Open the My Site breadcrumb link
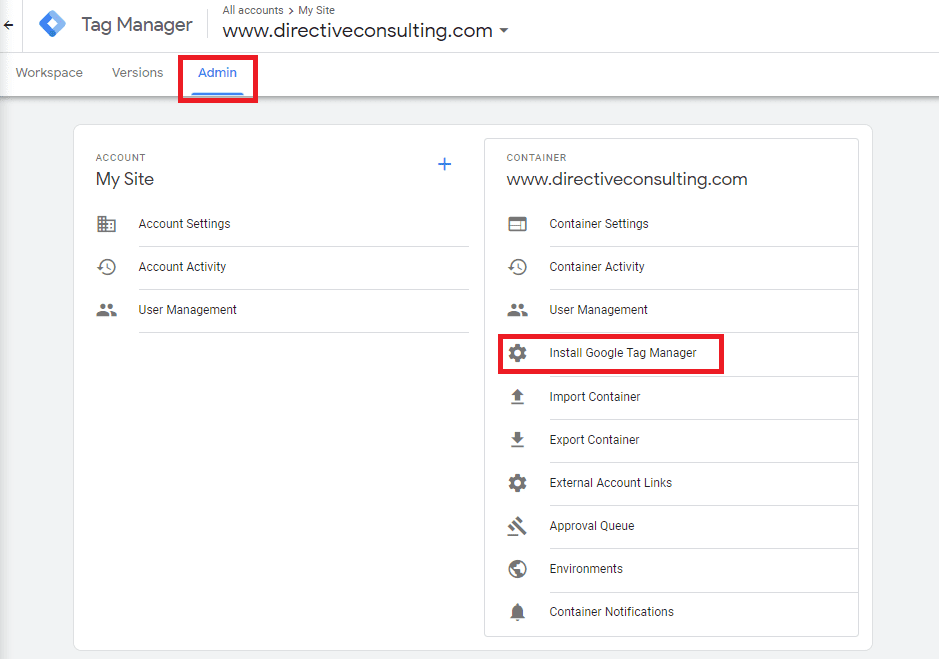Image resolution: width=939 pixels, height=659 pixels. (x=316, y=10)
